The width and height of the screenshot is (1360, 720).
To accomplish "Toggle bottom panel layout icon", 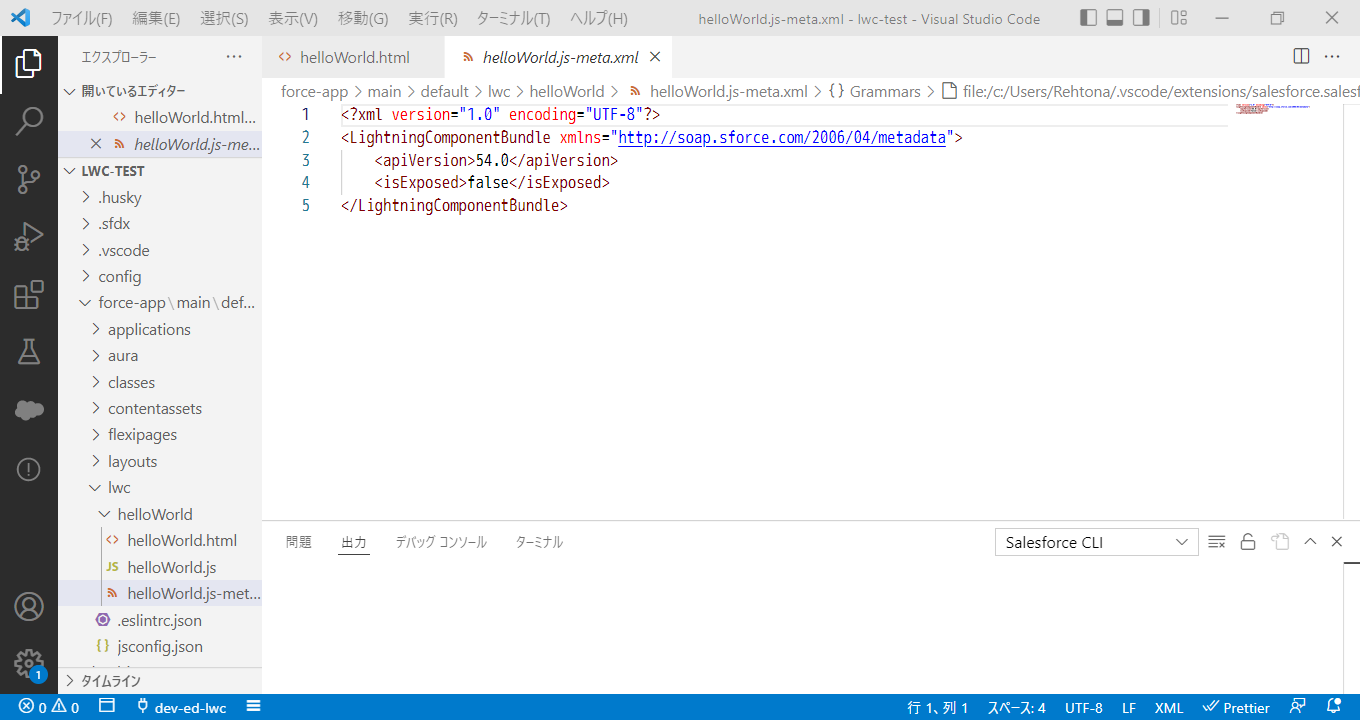I will click(1115, 18).
